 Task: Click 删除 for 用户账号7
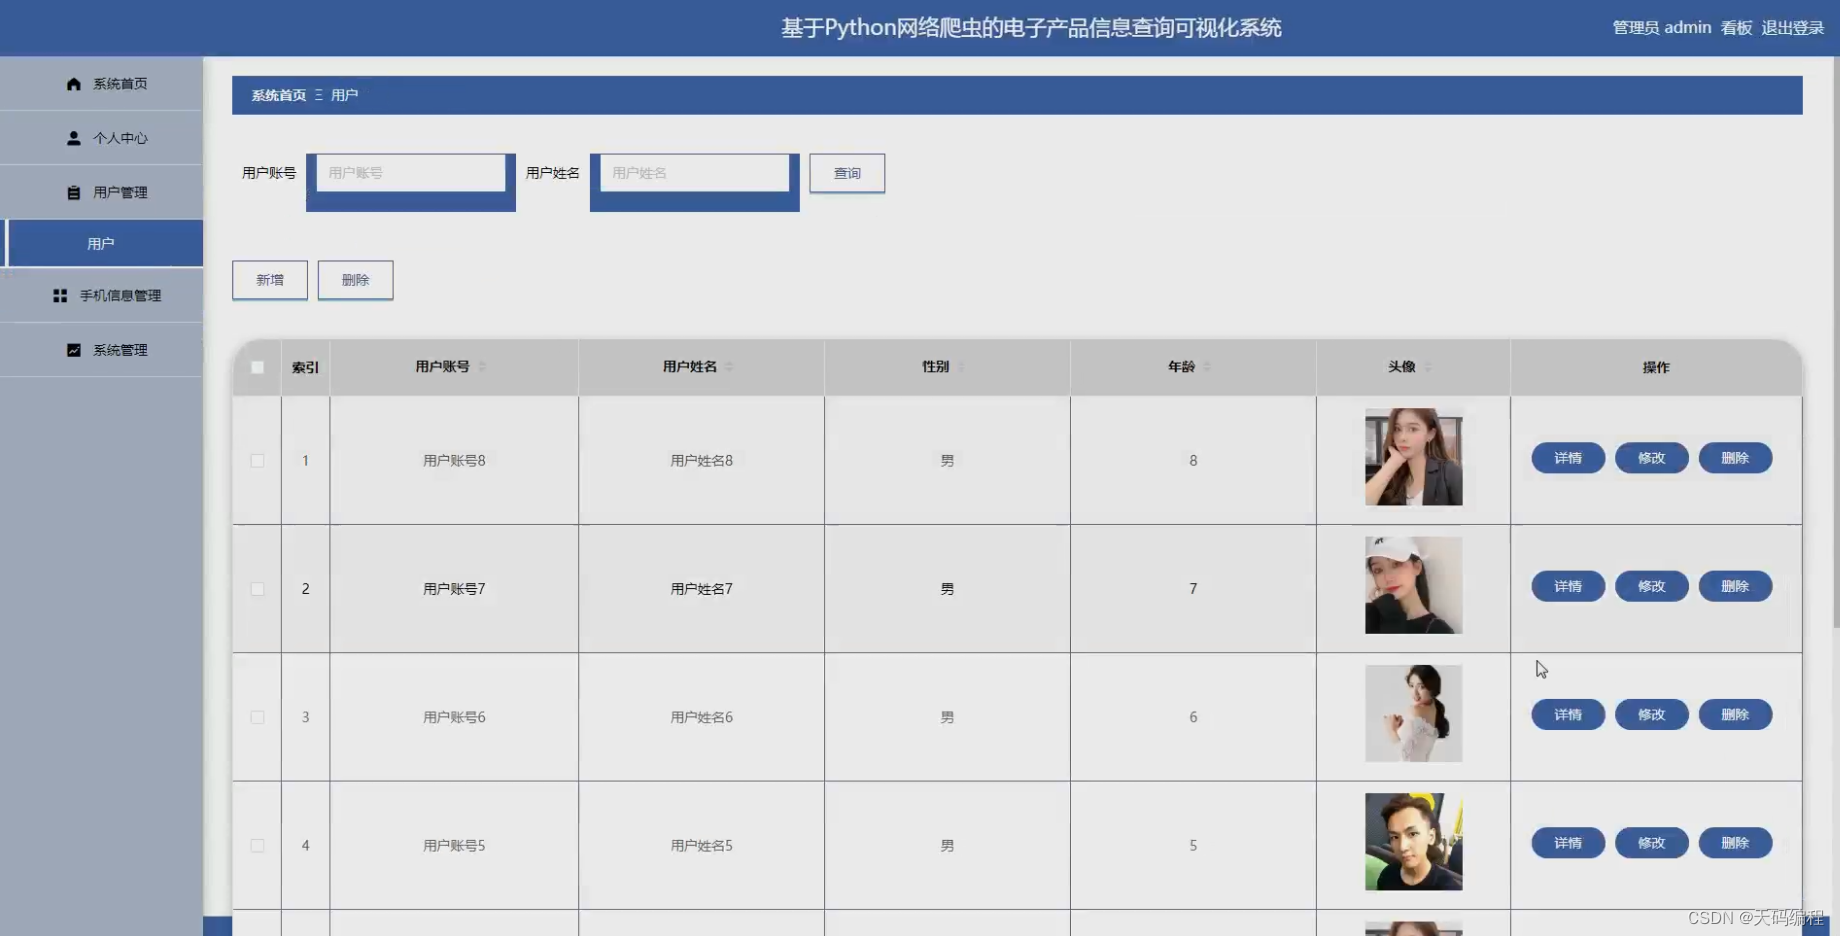1735,586
